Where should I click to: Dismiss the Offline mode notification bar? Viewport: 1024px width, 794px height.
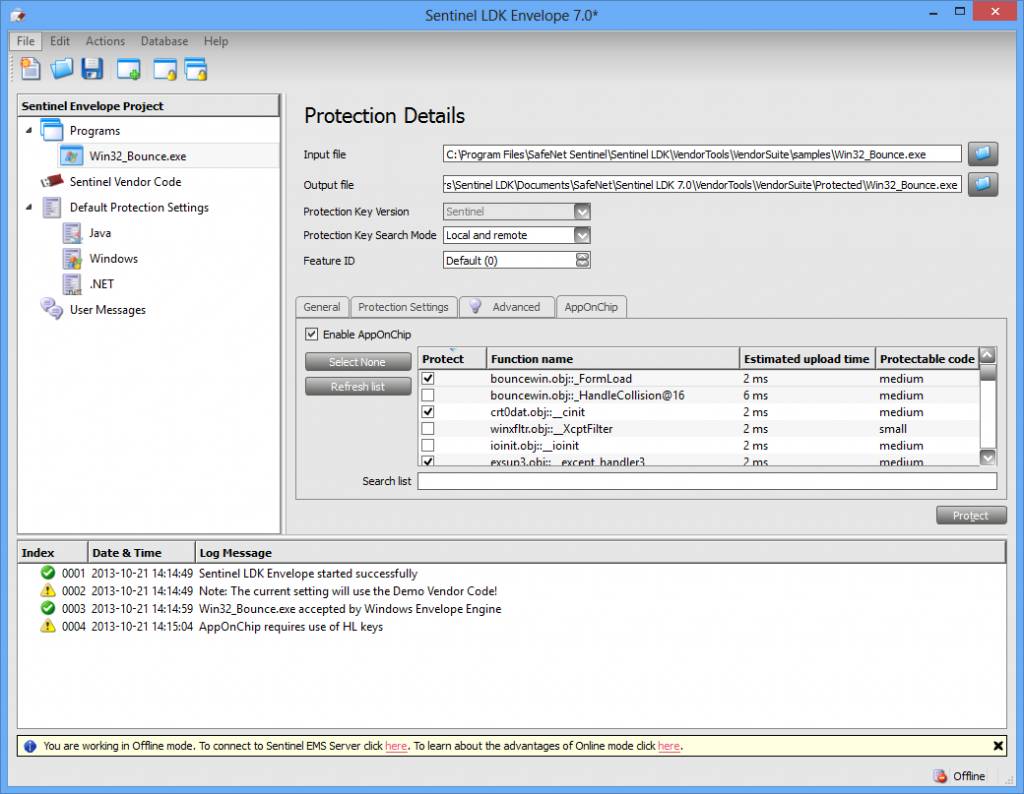998,746
